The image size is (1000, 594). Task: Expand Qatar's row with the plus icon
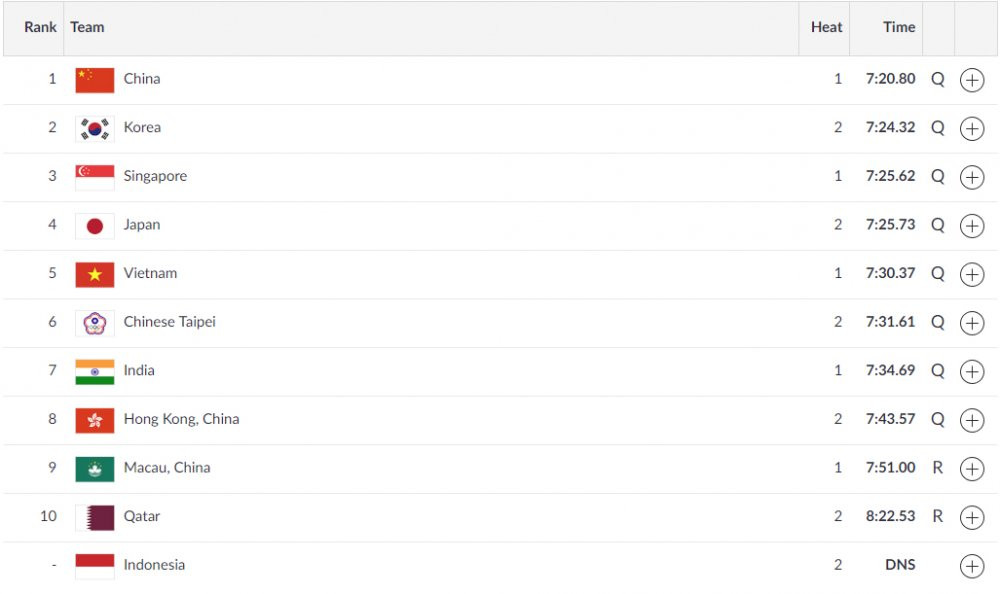pos(971,517)
